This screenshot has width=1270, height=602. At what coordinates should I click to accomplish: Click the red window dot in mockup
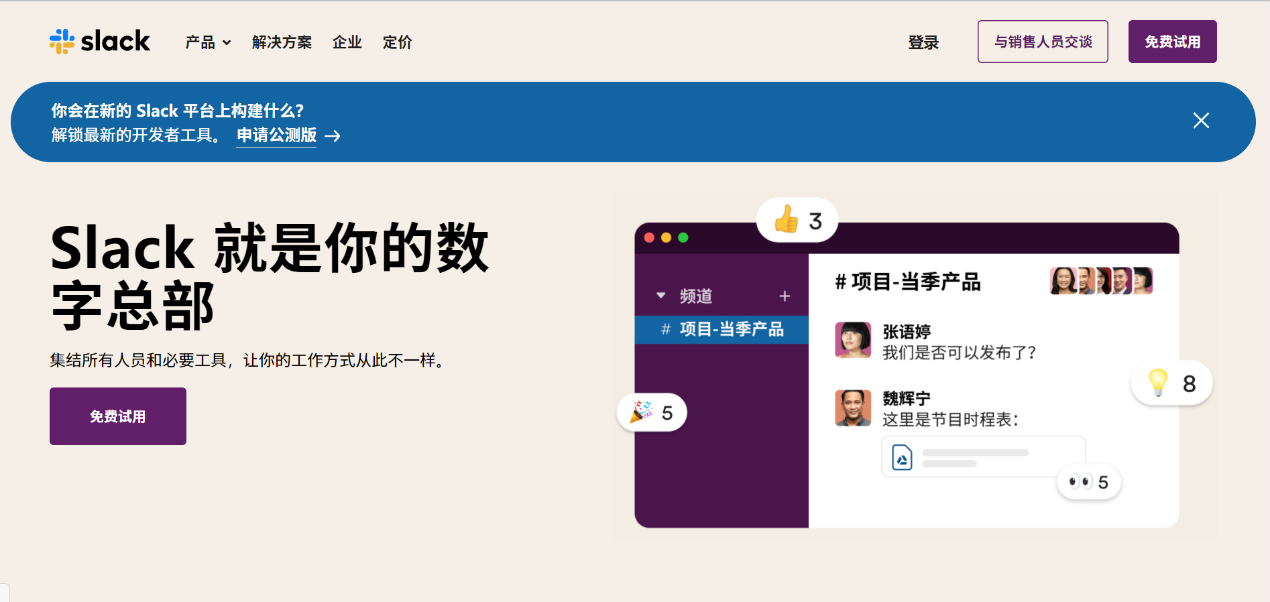pos(649,238)
